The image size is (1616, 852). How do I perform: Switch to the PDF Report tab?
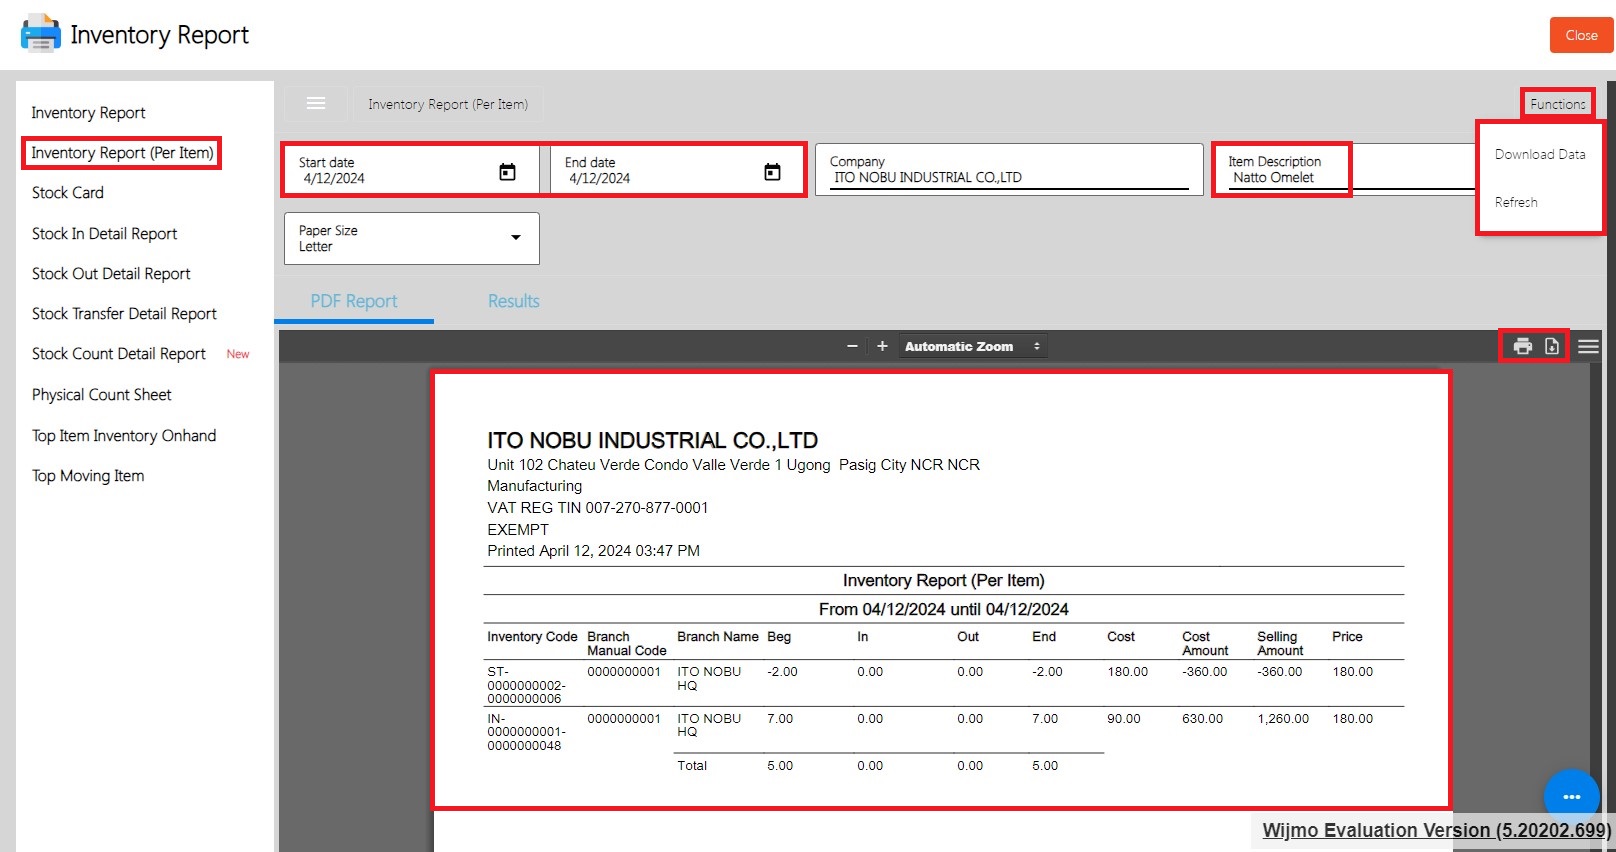pyautogui.click(x=354, y=301)
